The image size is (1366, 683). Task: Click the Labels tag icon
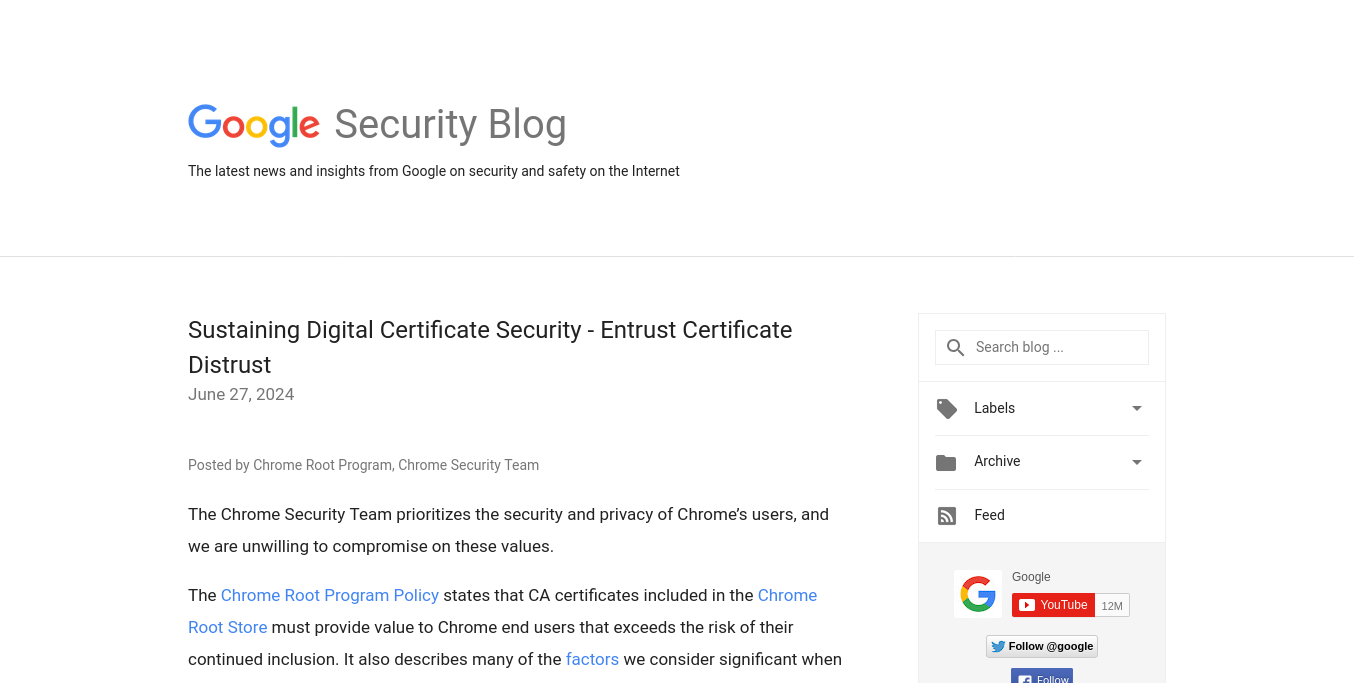[x=946, y=408]
